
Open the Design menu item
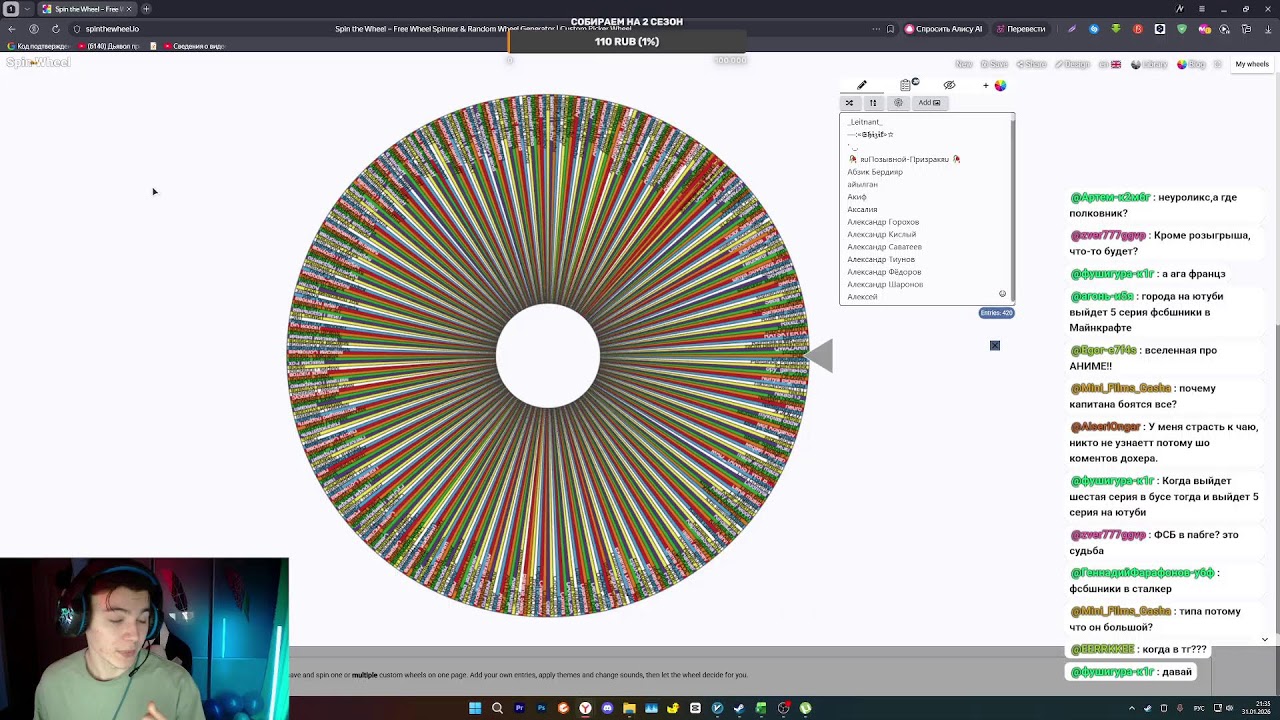[1072, 64]
